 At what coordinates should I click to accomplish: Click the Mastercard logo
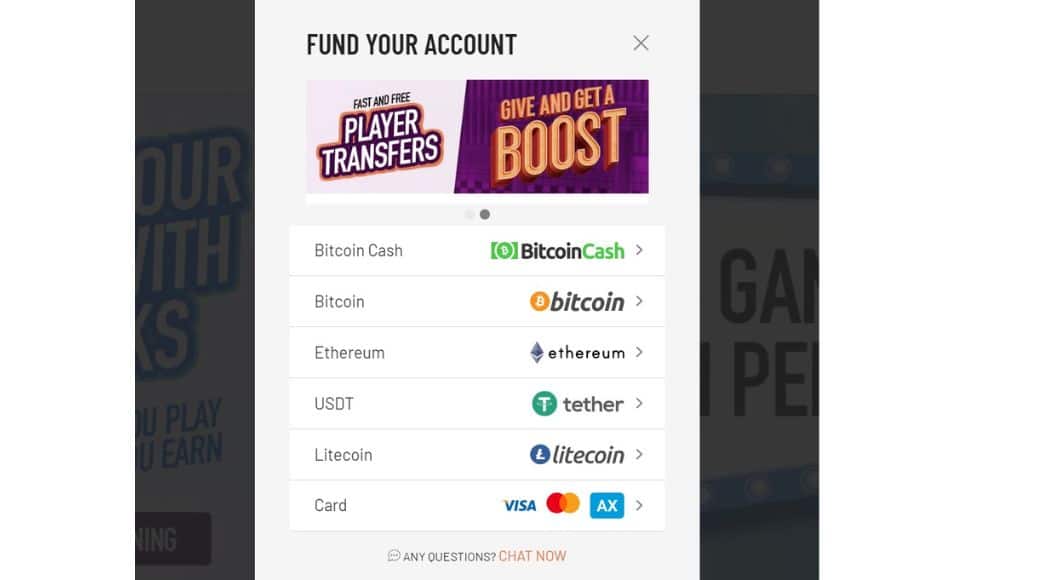[x=563, y=503]
